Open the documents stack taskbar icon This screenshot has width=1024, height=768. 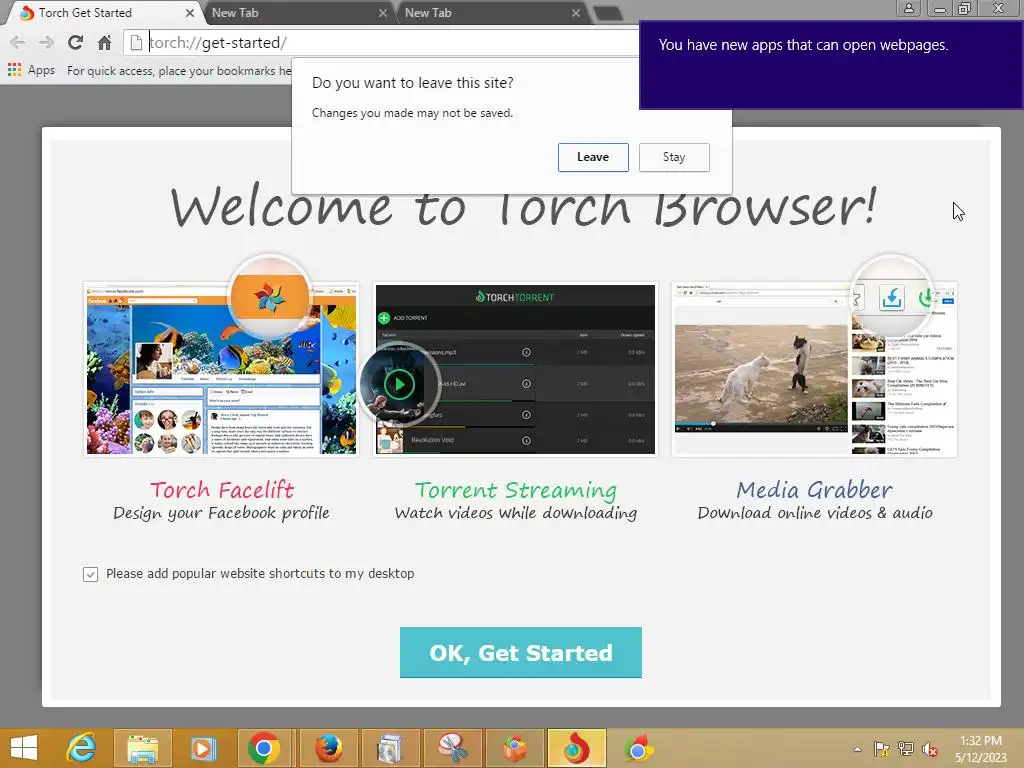point(390,748)
